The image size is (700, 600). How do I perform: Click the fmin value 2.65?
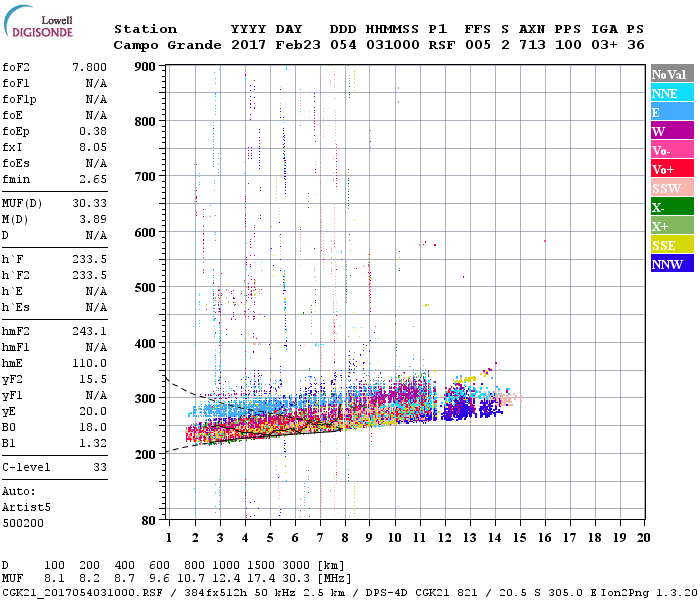tap(93, 179)
